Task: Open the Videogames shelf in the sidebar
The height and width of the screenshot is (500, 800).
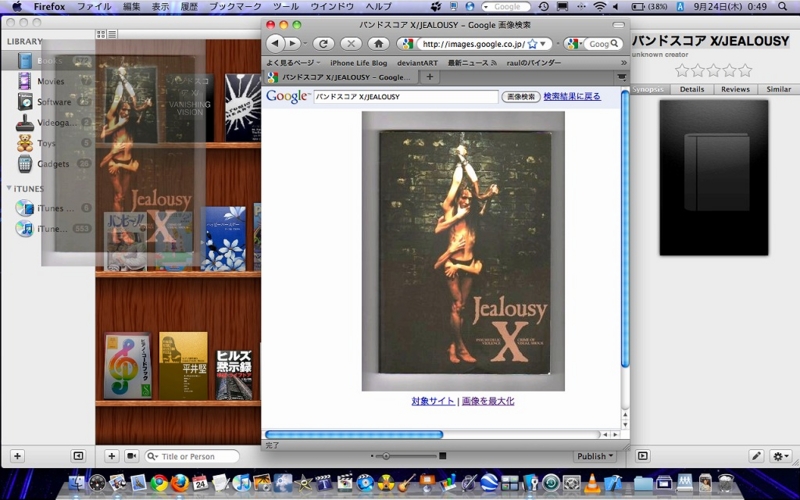Action: pyautogui.click(x=48, y=122)
